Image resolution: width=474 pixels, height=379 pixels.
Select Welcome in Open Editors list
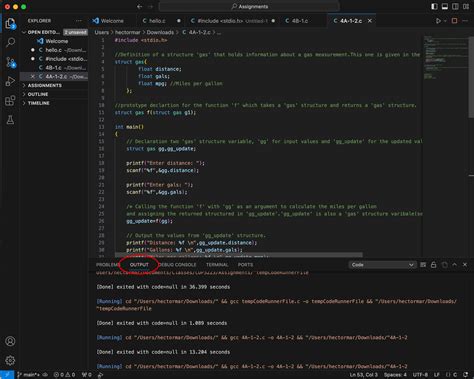click(x=54, y=41)
